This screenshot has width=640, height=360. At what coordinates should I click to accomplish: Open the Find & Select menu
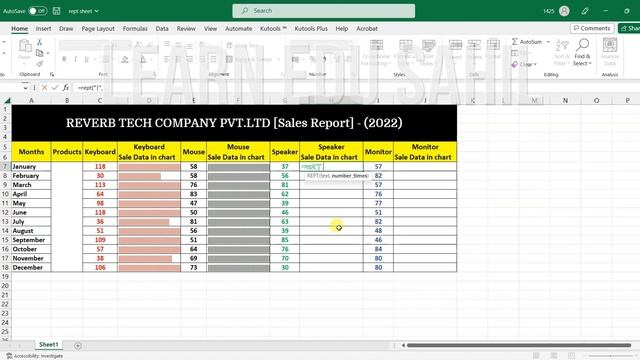point(582,53)
